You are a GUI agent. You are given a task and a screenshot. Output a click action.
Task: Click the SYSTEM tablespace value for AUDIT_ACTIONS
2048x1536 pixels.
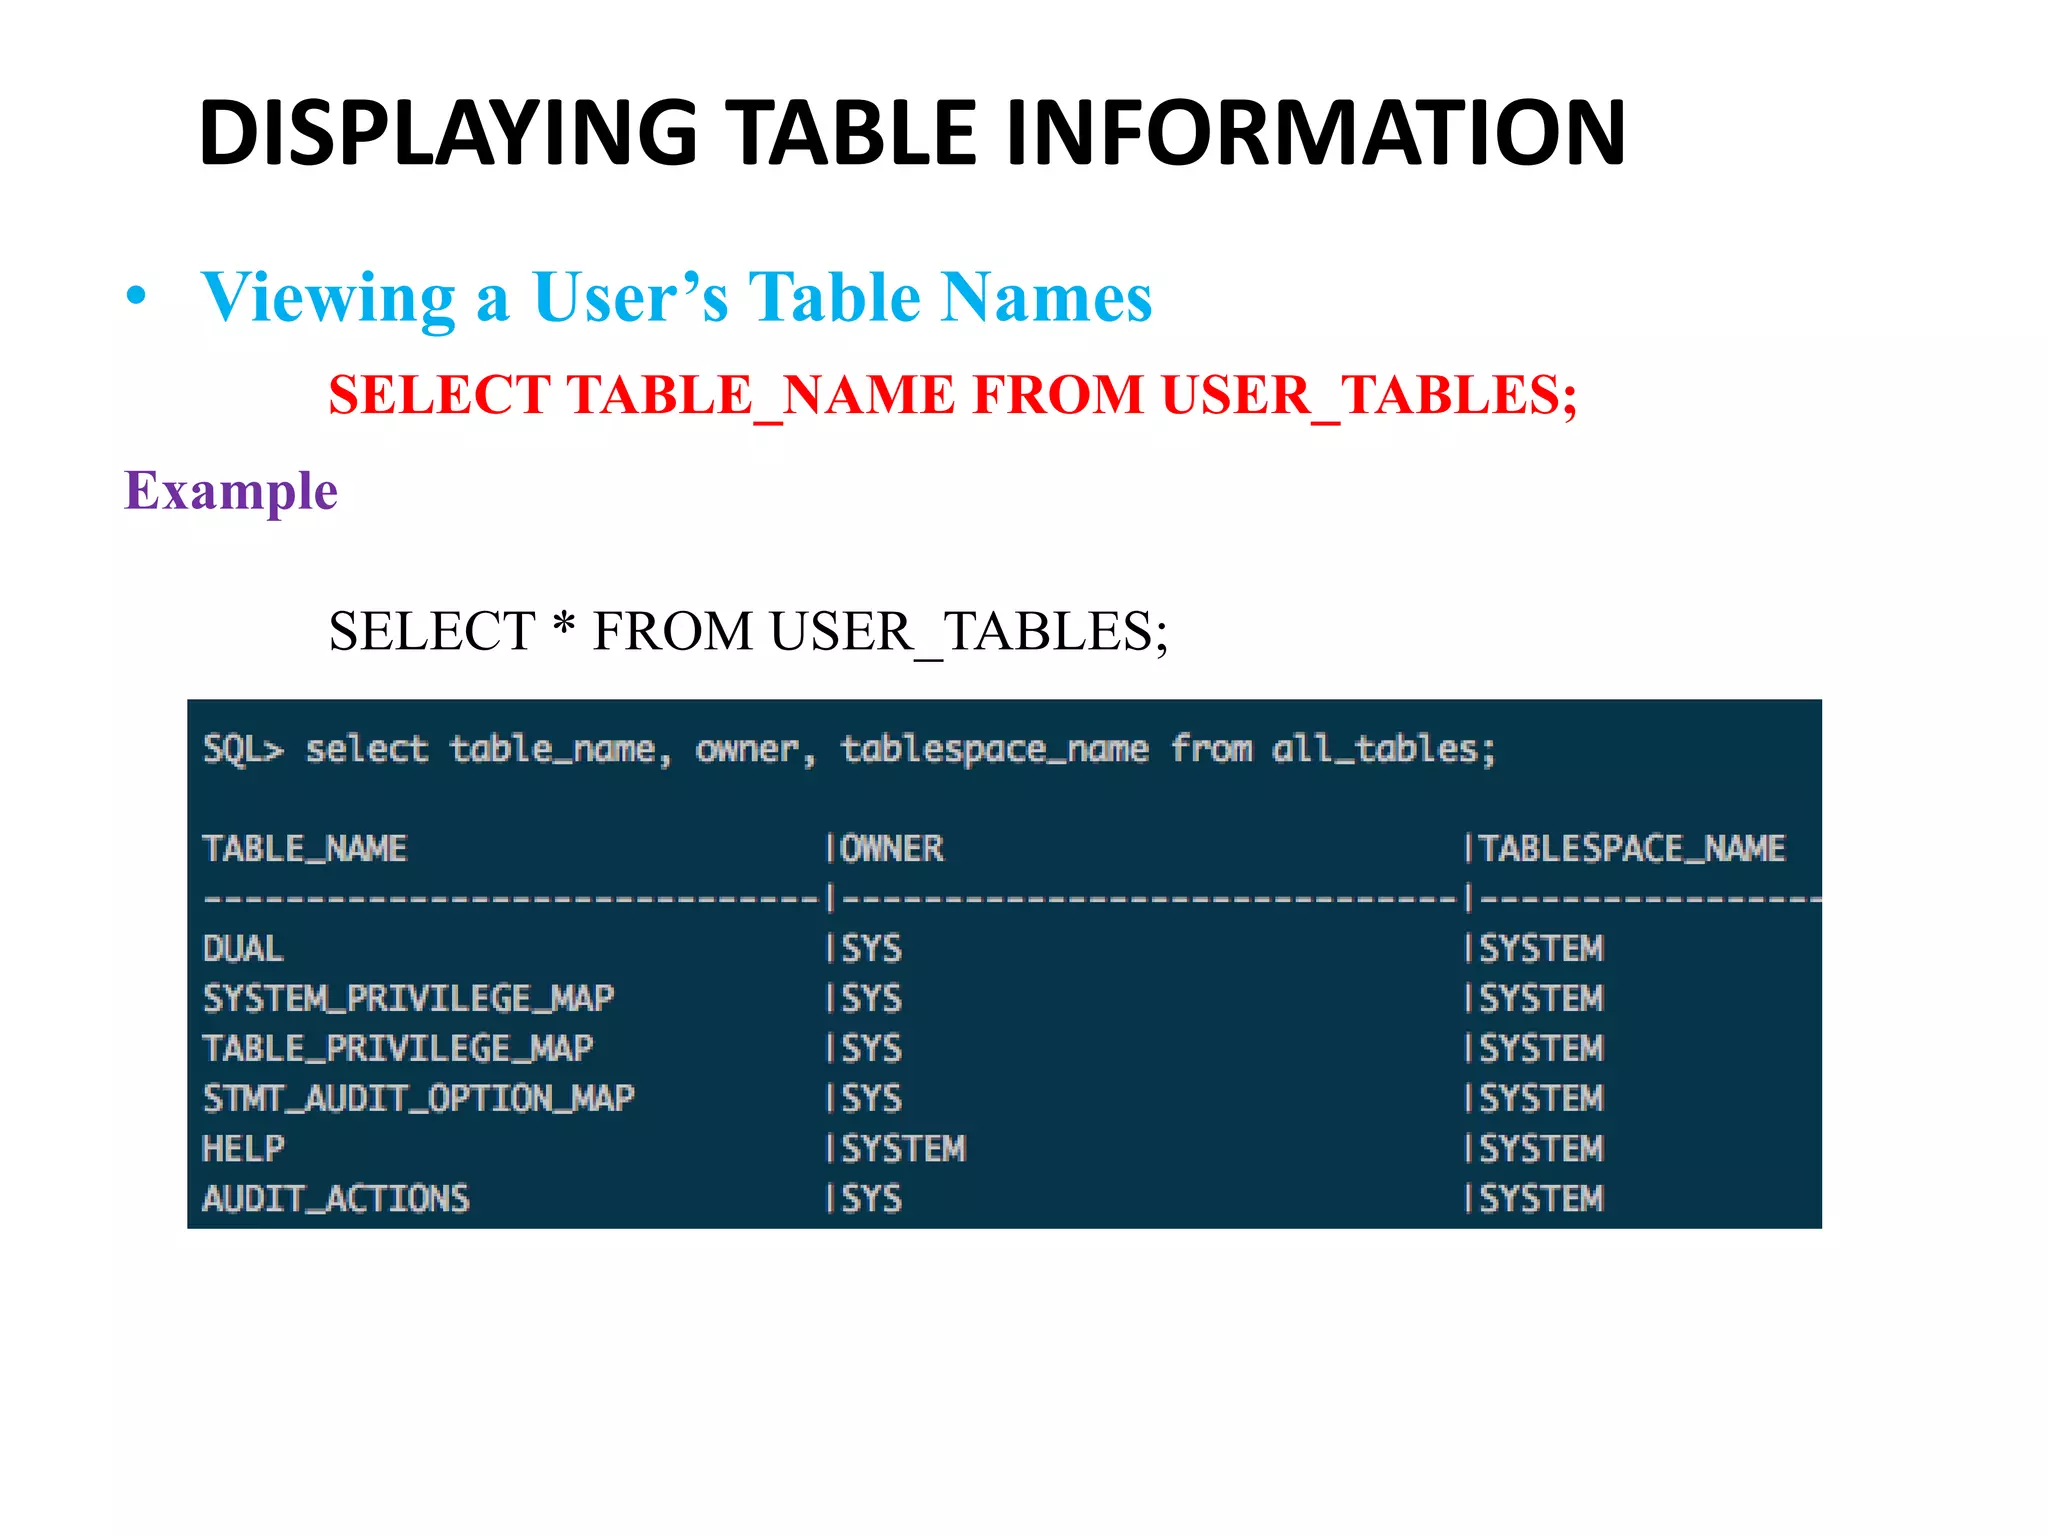click(x=1541, y=1198)
